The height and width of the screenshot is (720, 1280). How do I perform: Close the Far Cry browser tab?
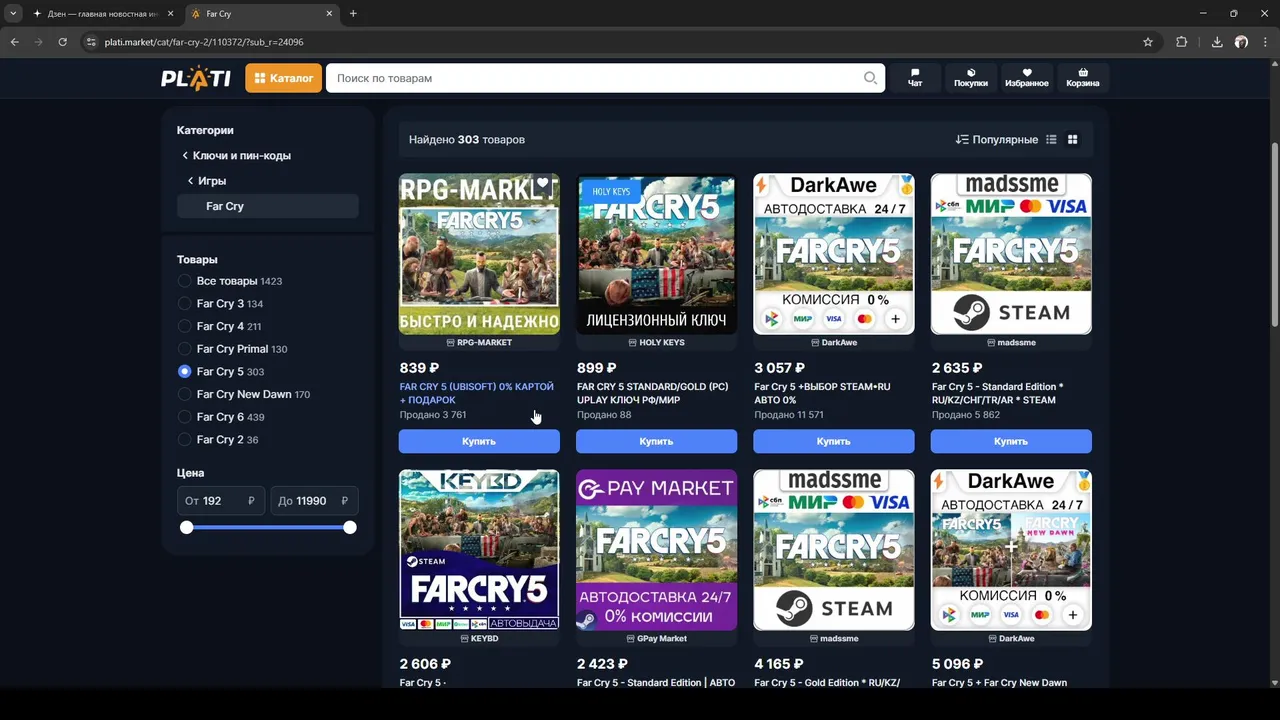point(330,14)
